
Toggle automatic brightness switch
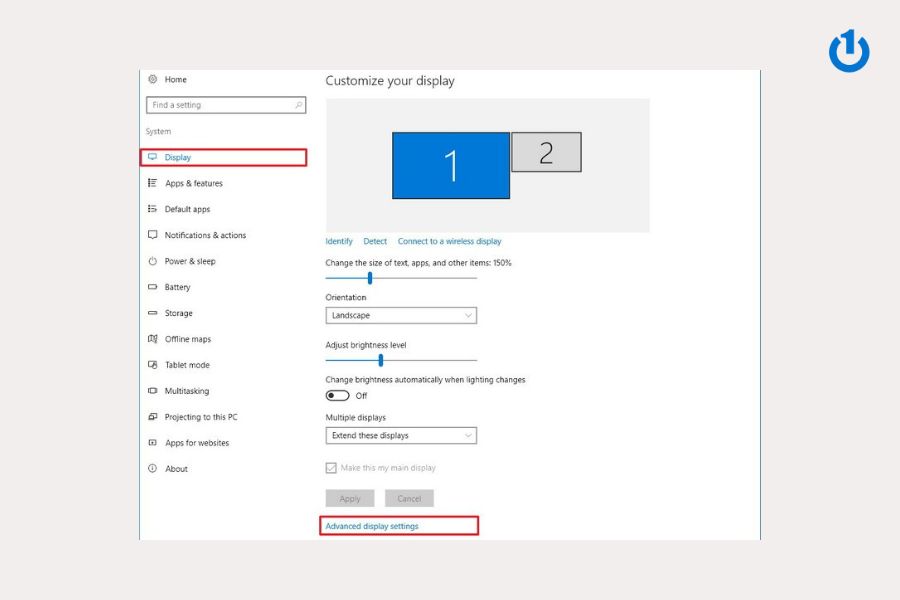point(337,396)
